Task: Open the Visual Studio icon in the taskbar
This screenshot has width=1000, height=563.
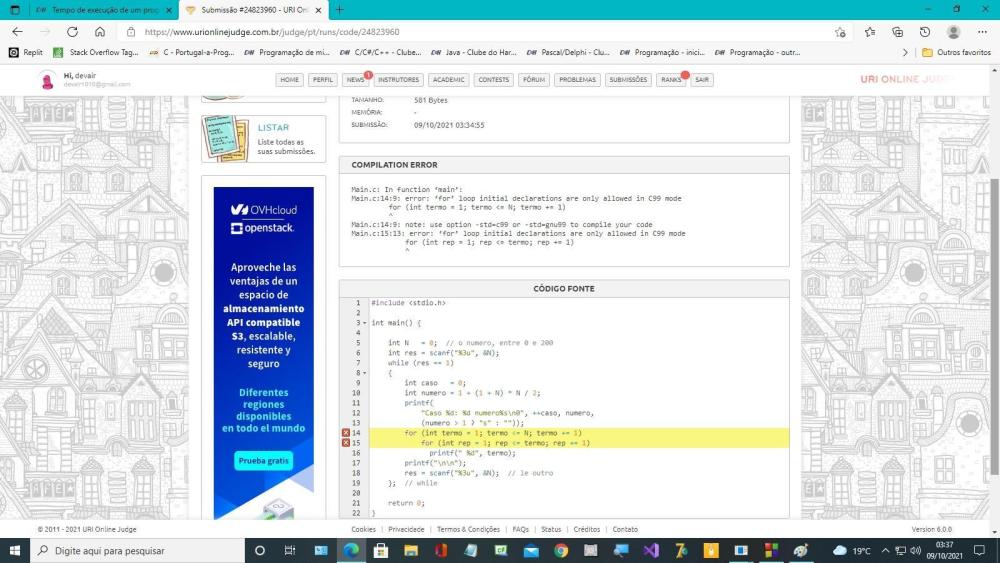Action: coord(651,550)
